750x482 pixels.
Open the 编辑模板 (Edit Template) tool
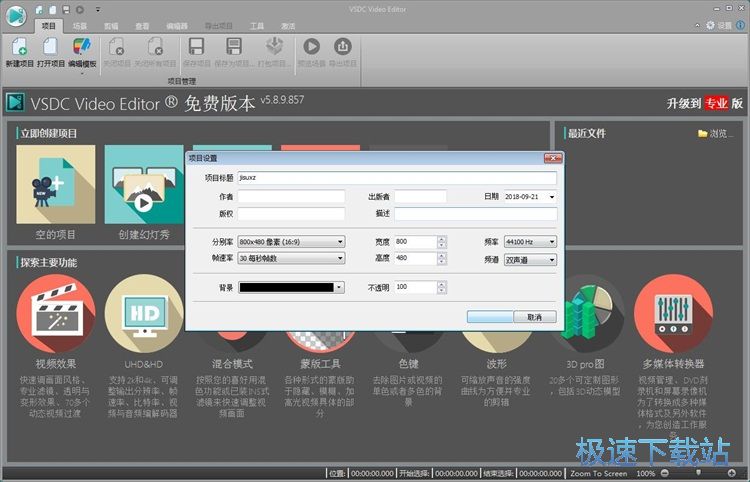81,47
